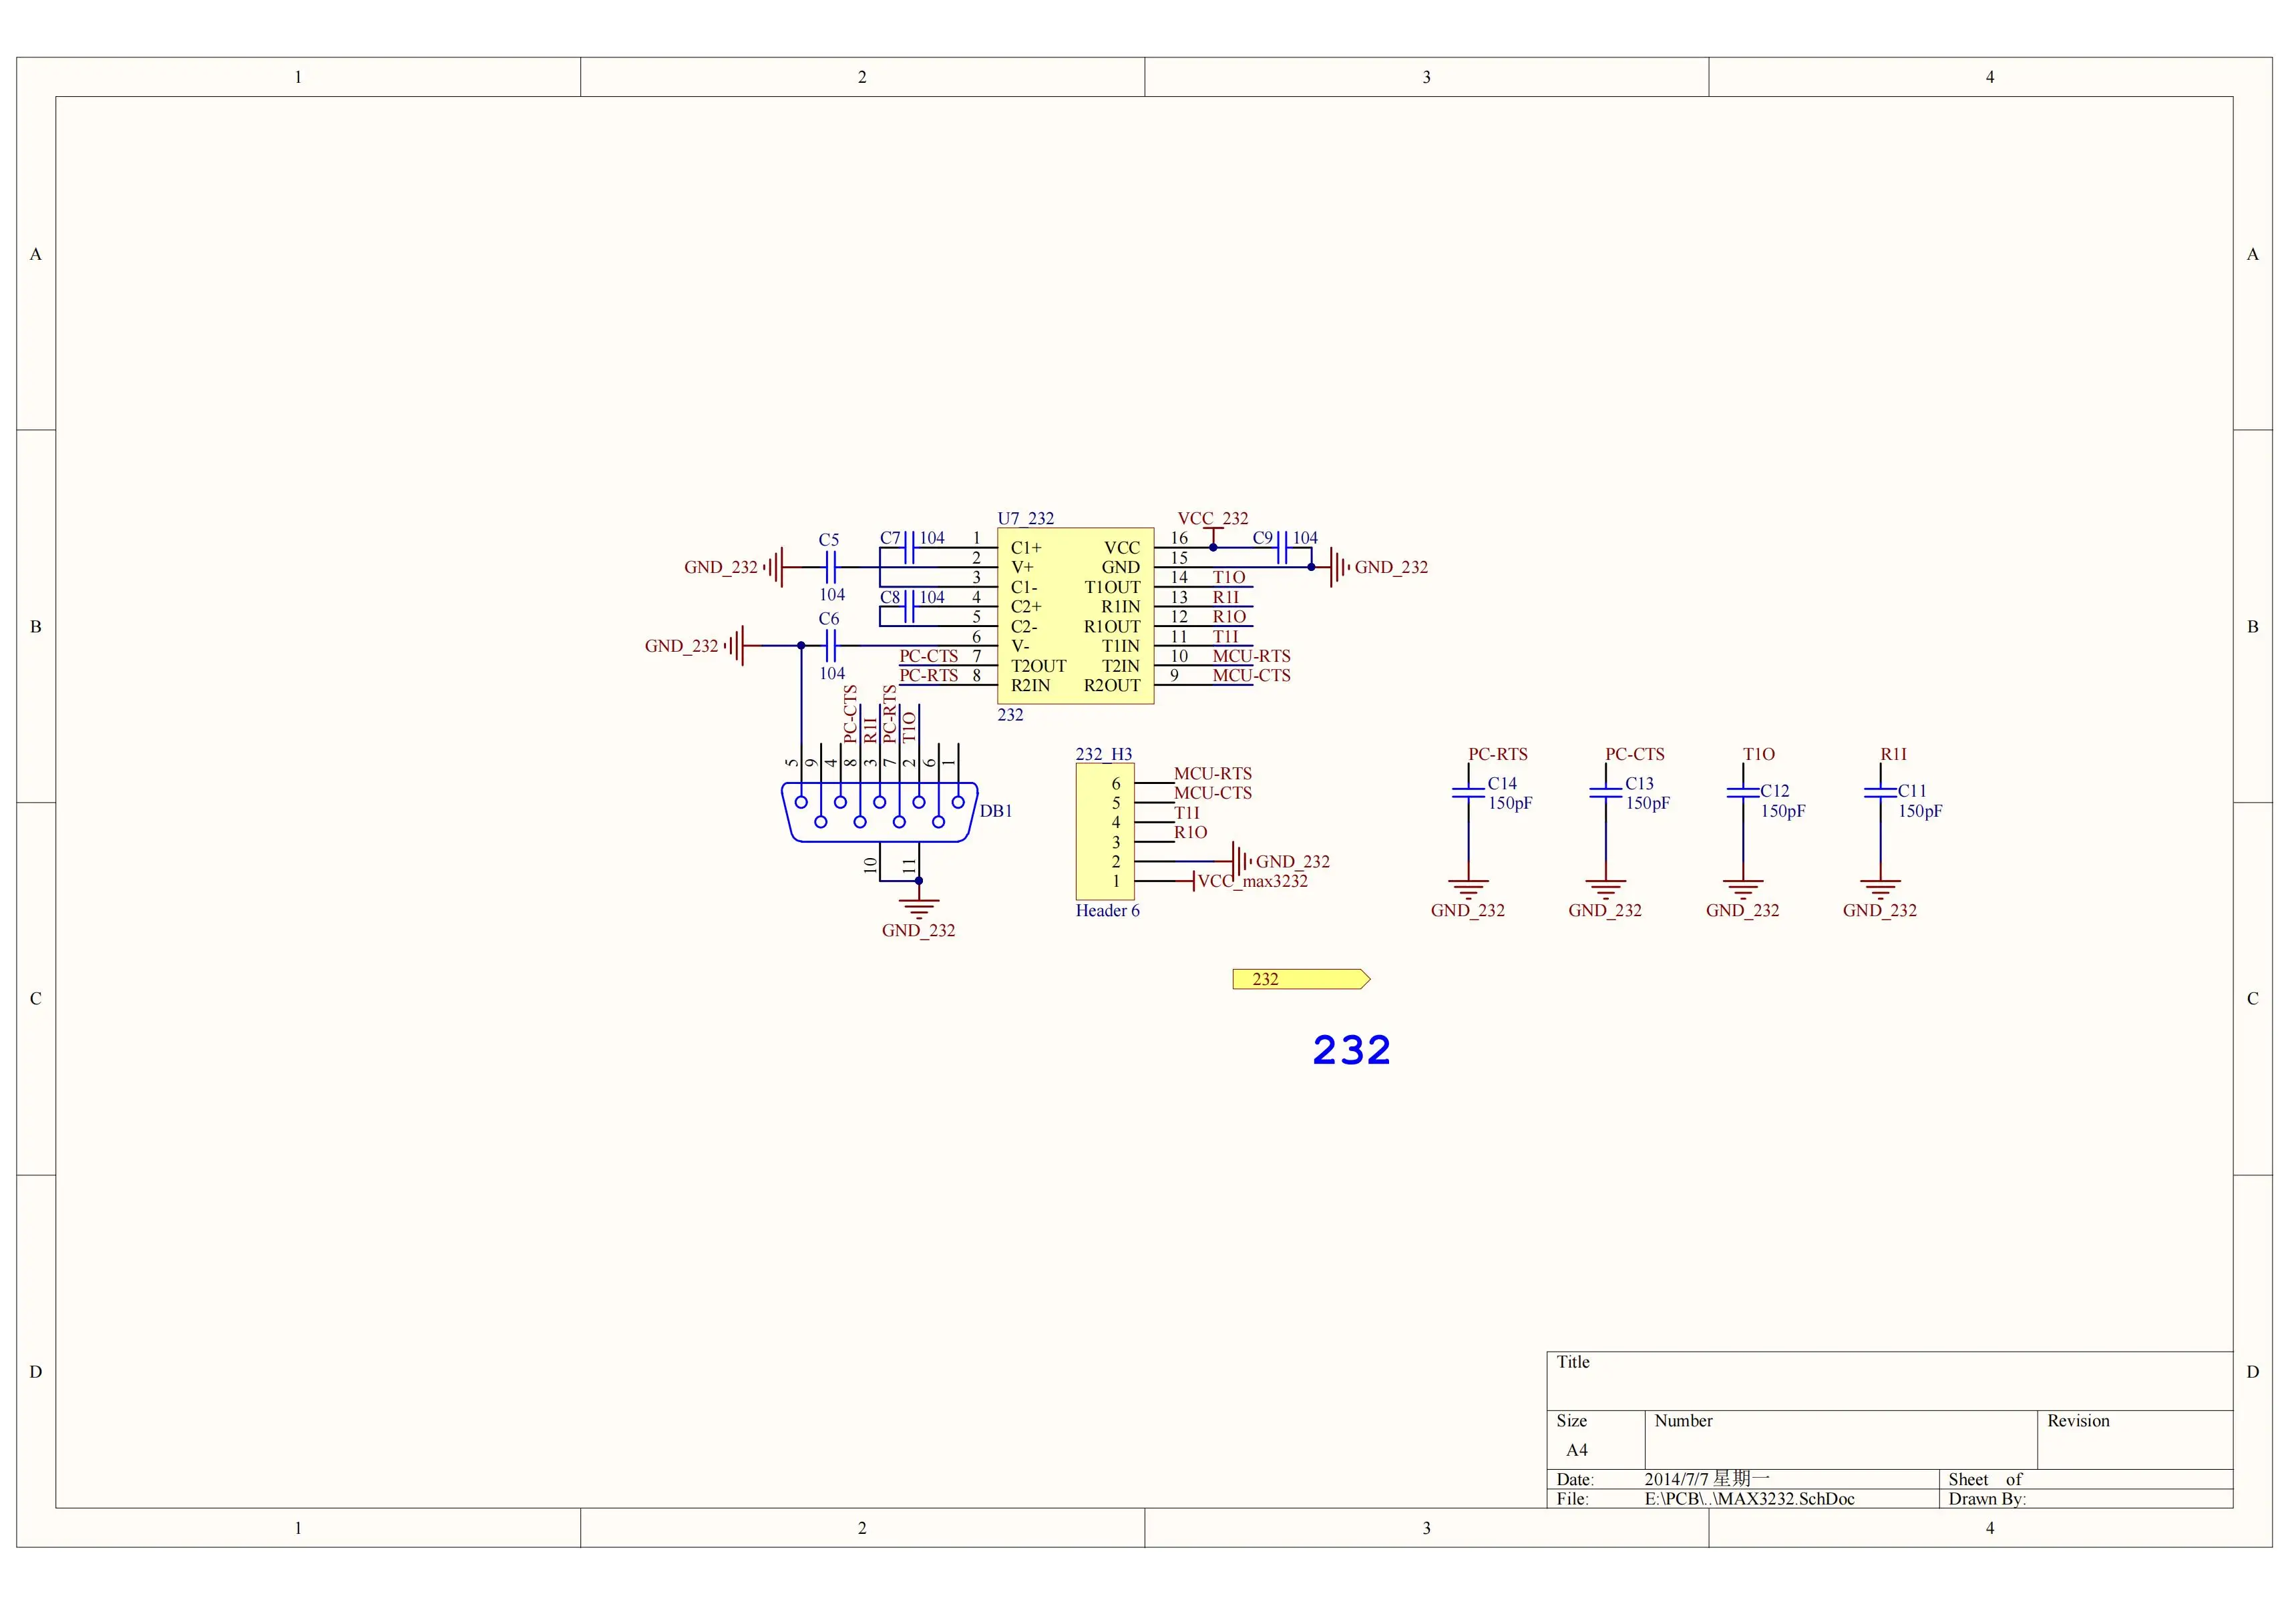Select capacitor C11 on R1I net
This screenshot has height=1608, width=2296.
[x=1880, y=792]
